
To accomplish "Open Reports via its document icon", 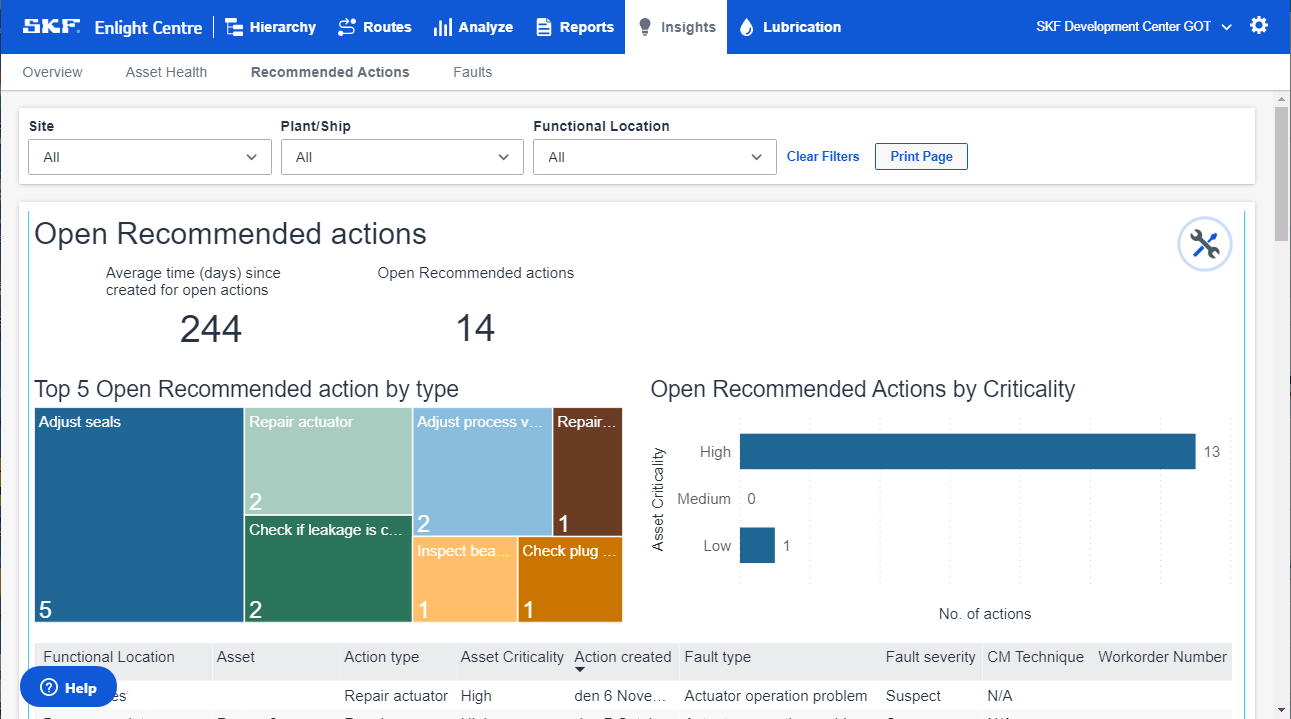I will (x=541, y=27).
